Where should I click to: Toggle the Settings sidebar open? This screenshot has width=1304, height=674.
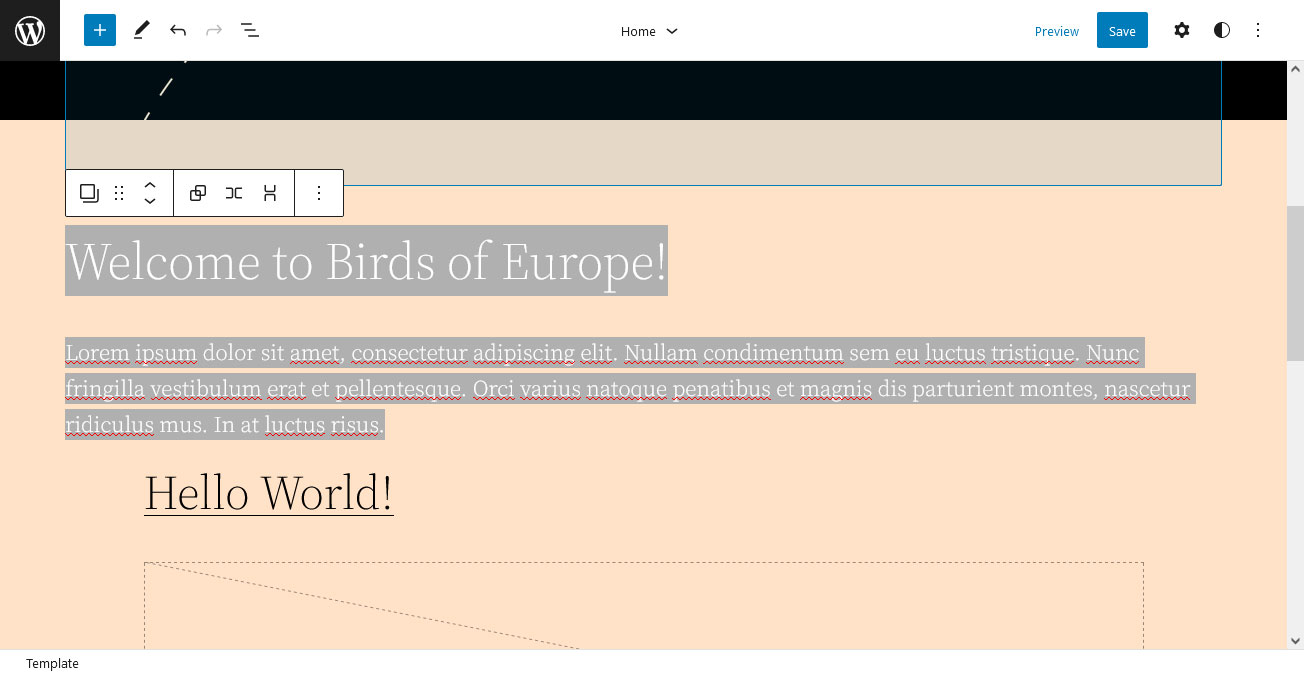click(1182, 30)
